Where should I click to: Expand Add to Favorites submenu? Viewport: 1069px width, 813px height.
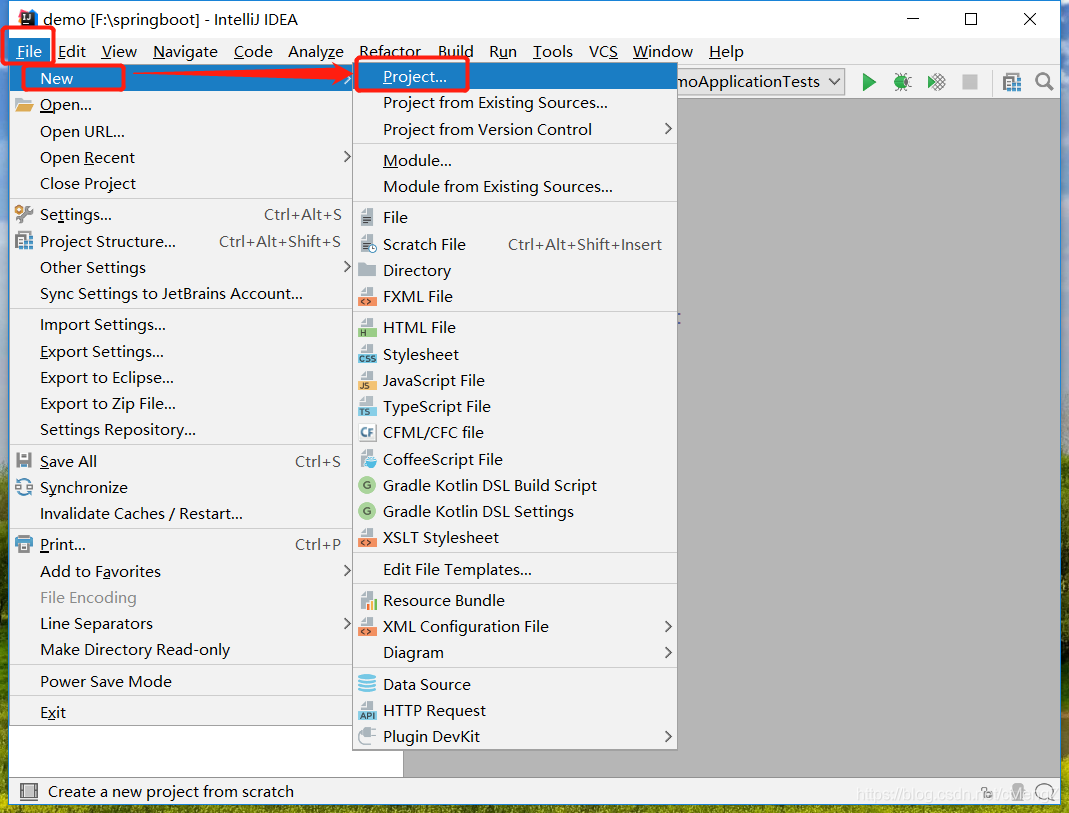(346, 571)
